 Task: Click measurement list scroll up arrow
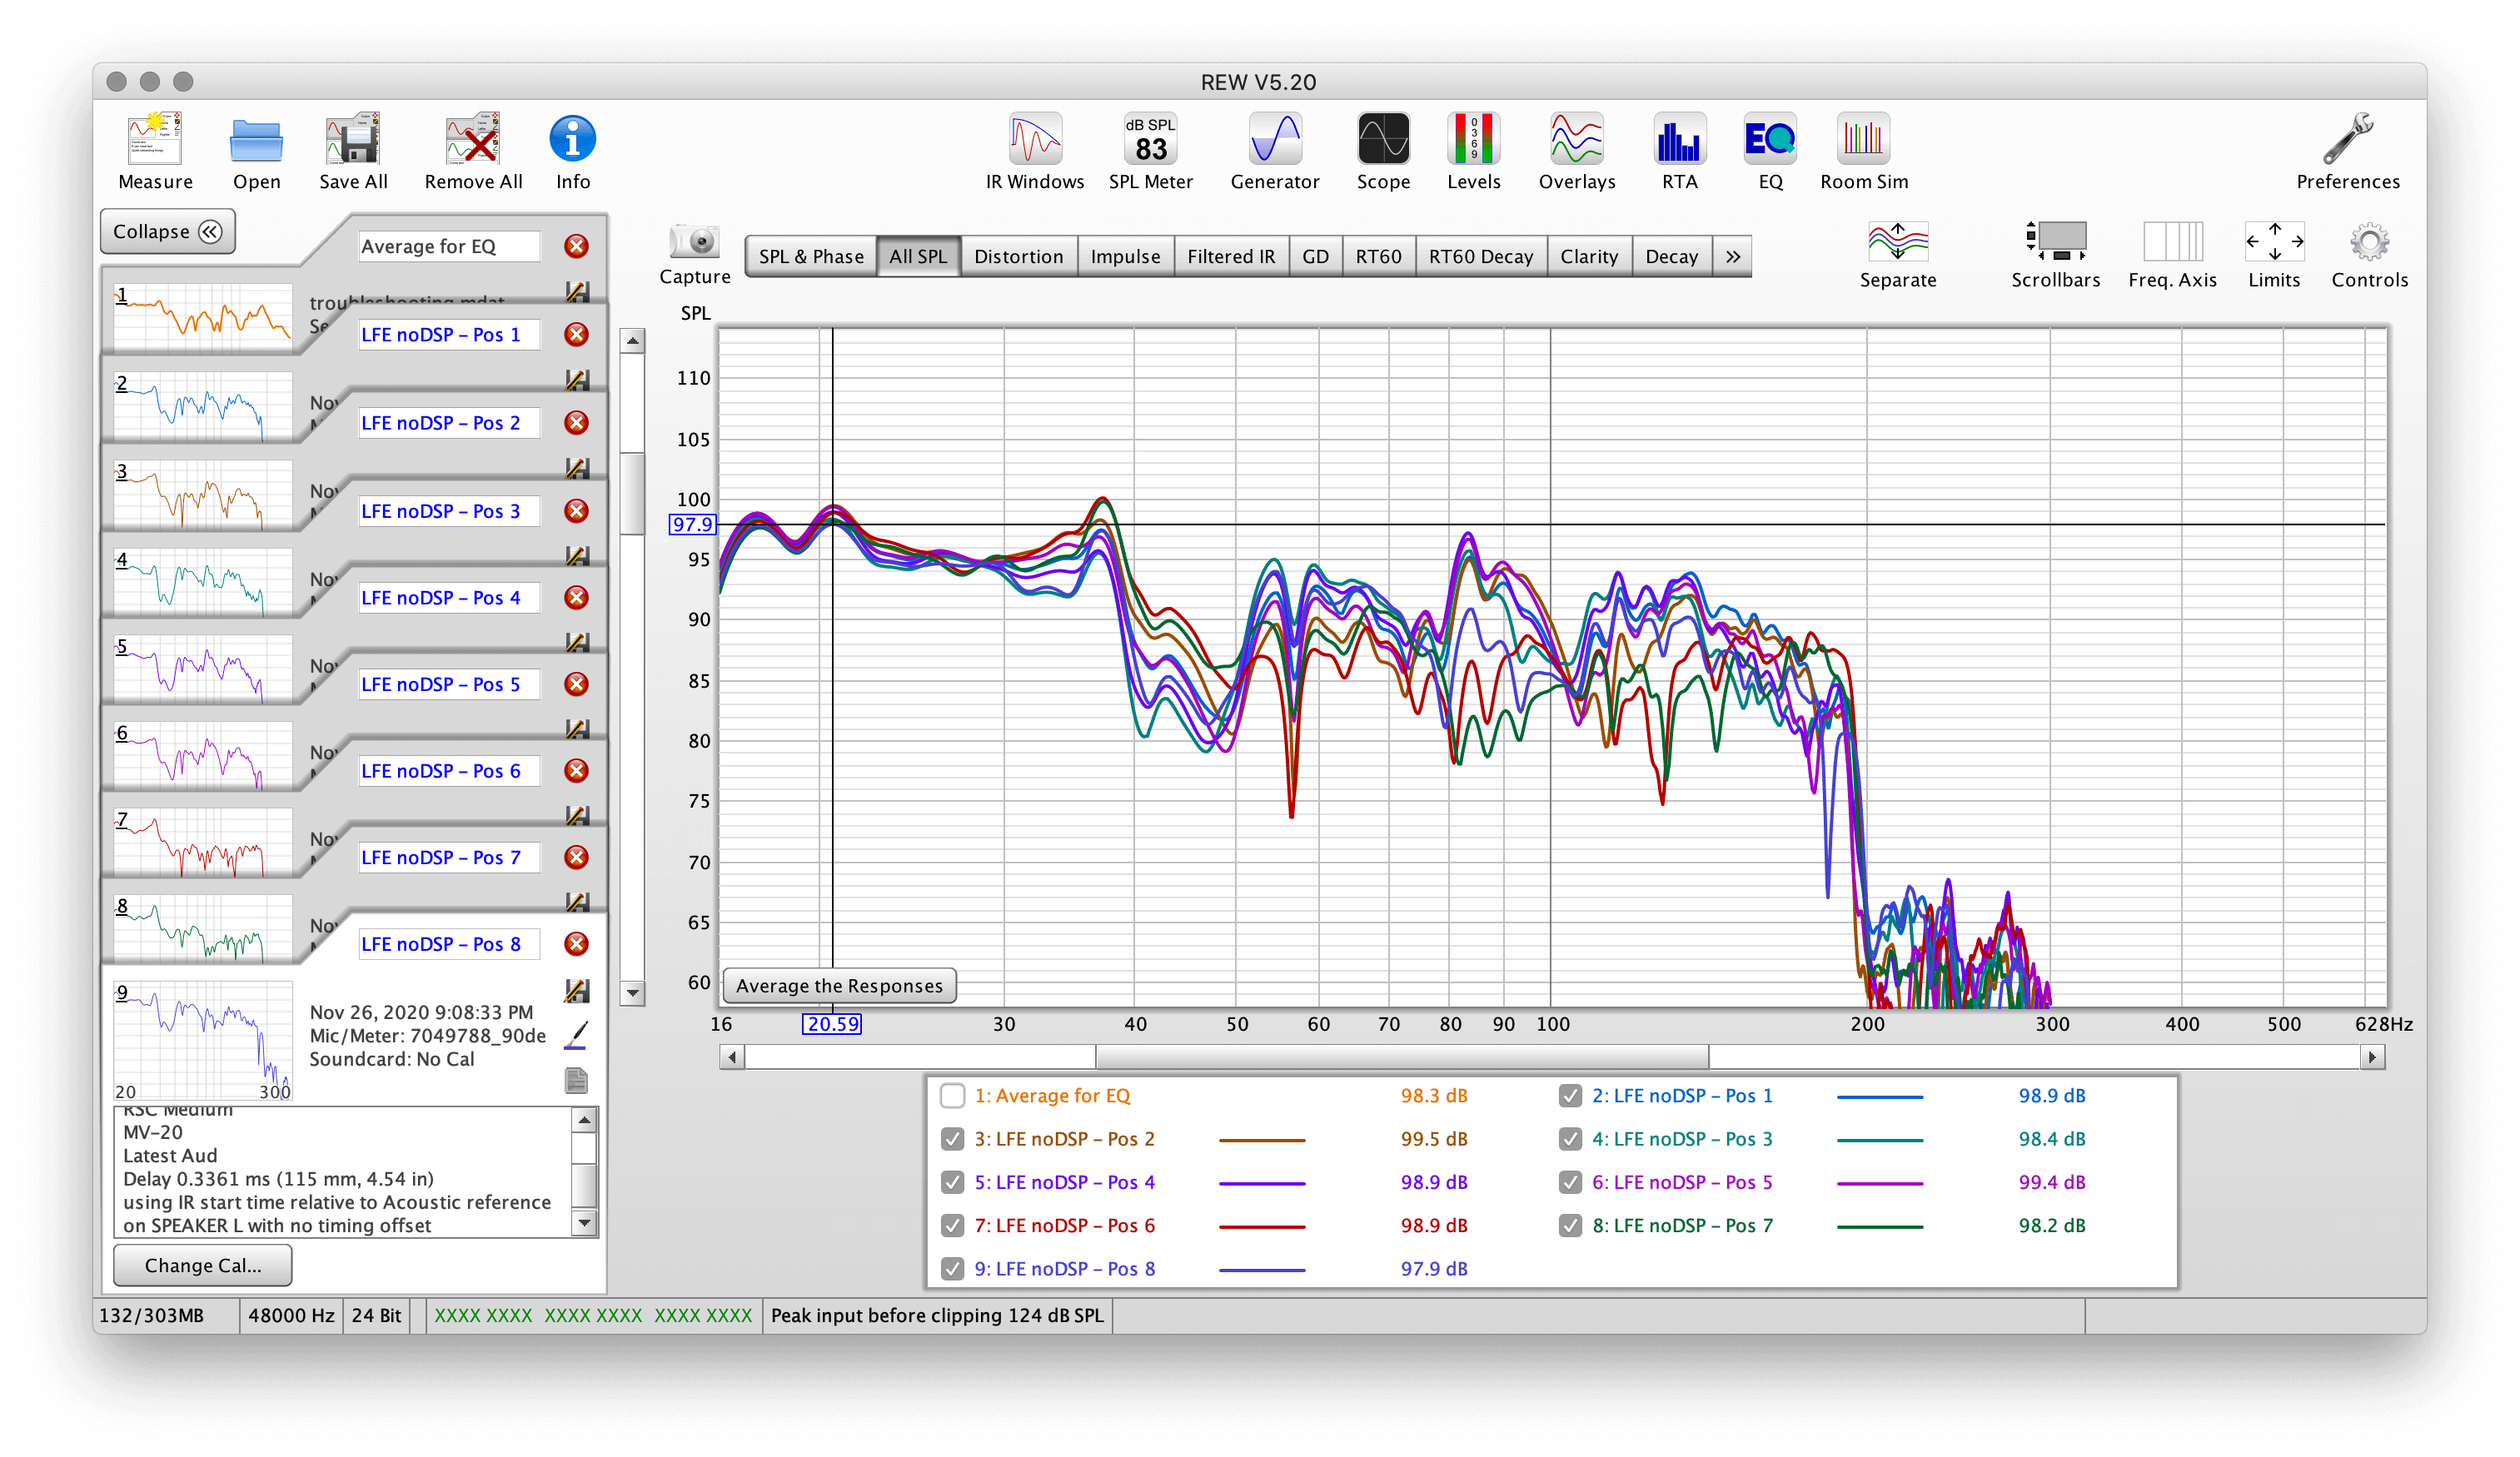tap(632, 341)
